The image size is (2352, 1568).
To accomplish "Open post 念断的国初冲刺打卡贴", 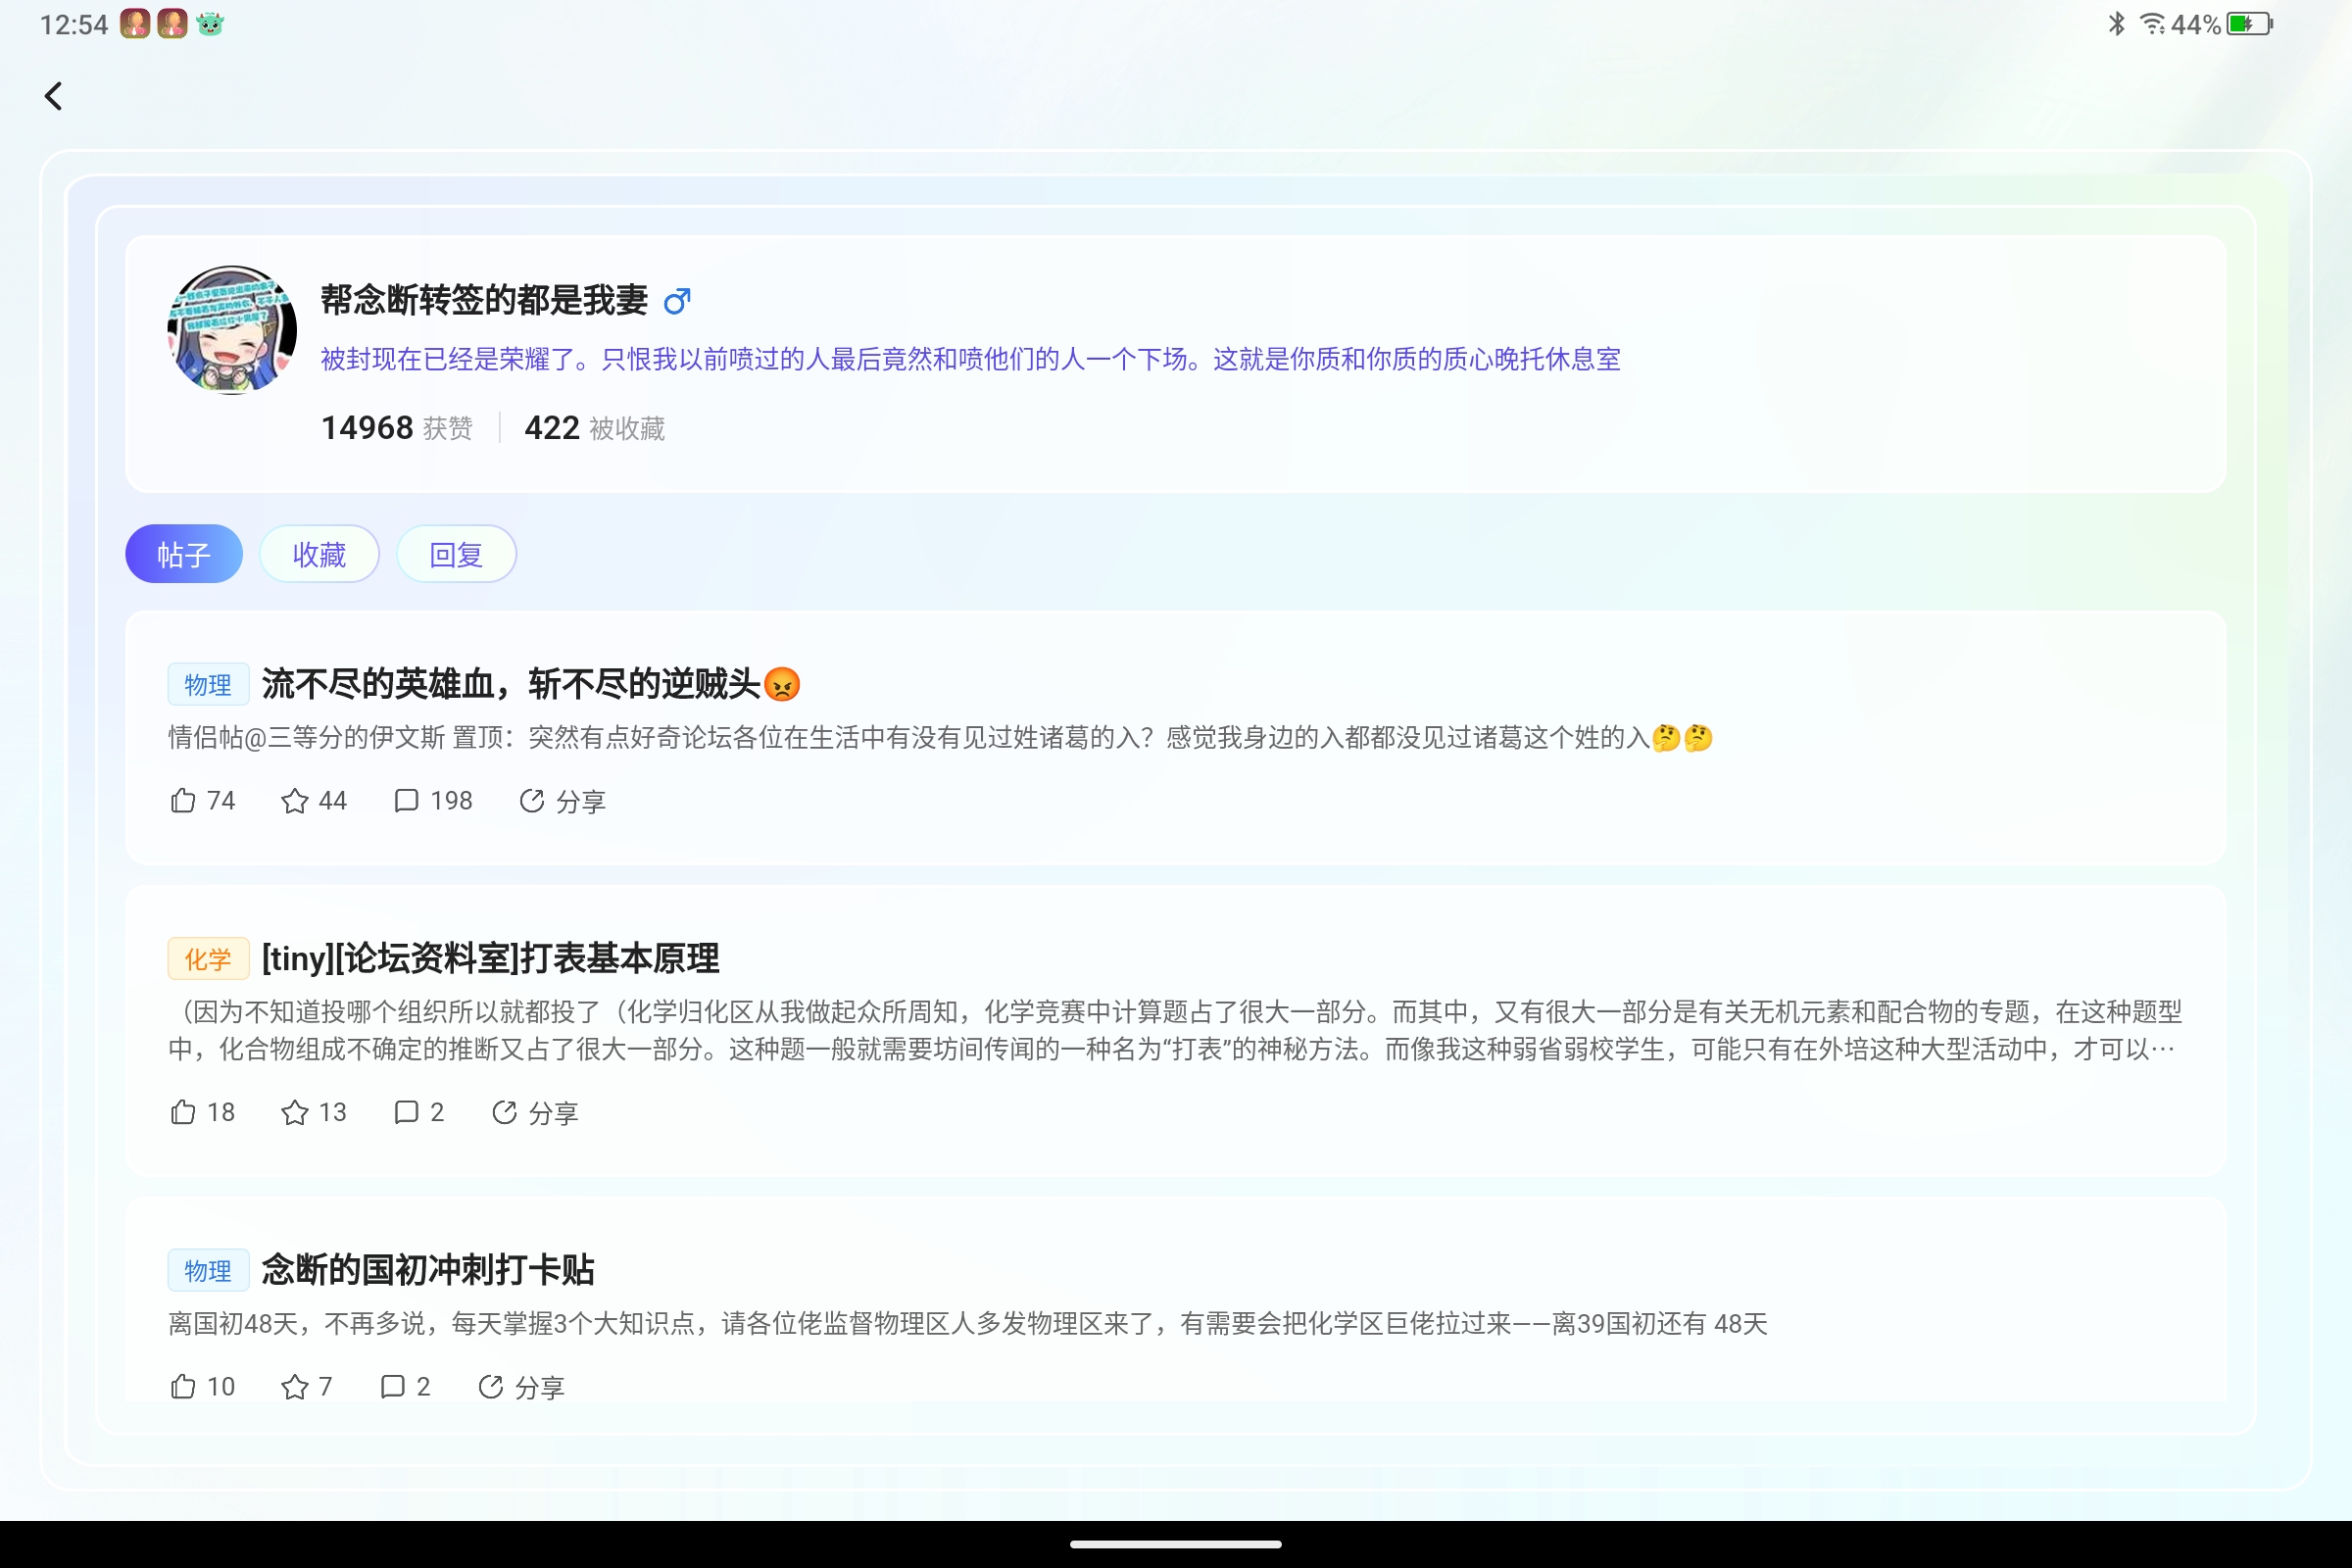I will tap(428, 1270).
